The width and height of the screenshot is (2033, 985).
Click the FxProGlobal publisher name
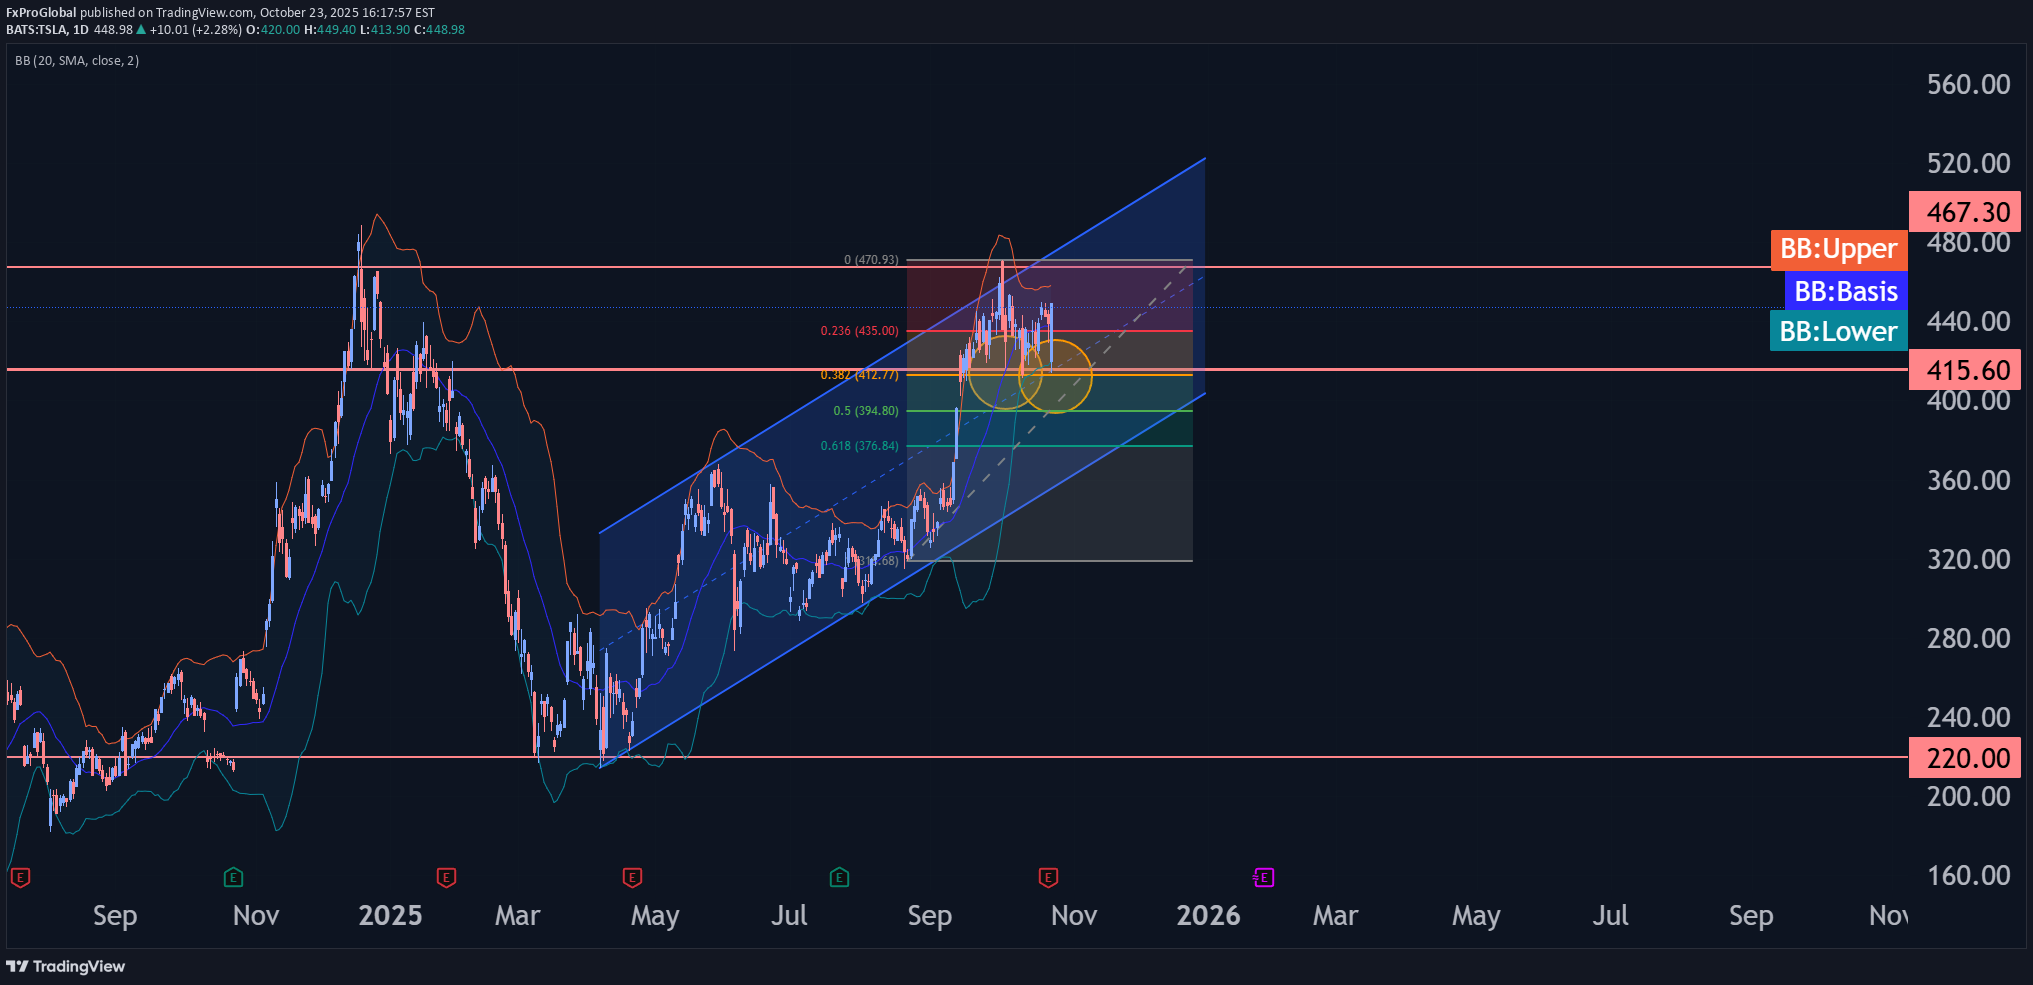pos(41,13)
